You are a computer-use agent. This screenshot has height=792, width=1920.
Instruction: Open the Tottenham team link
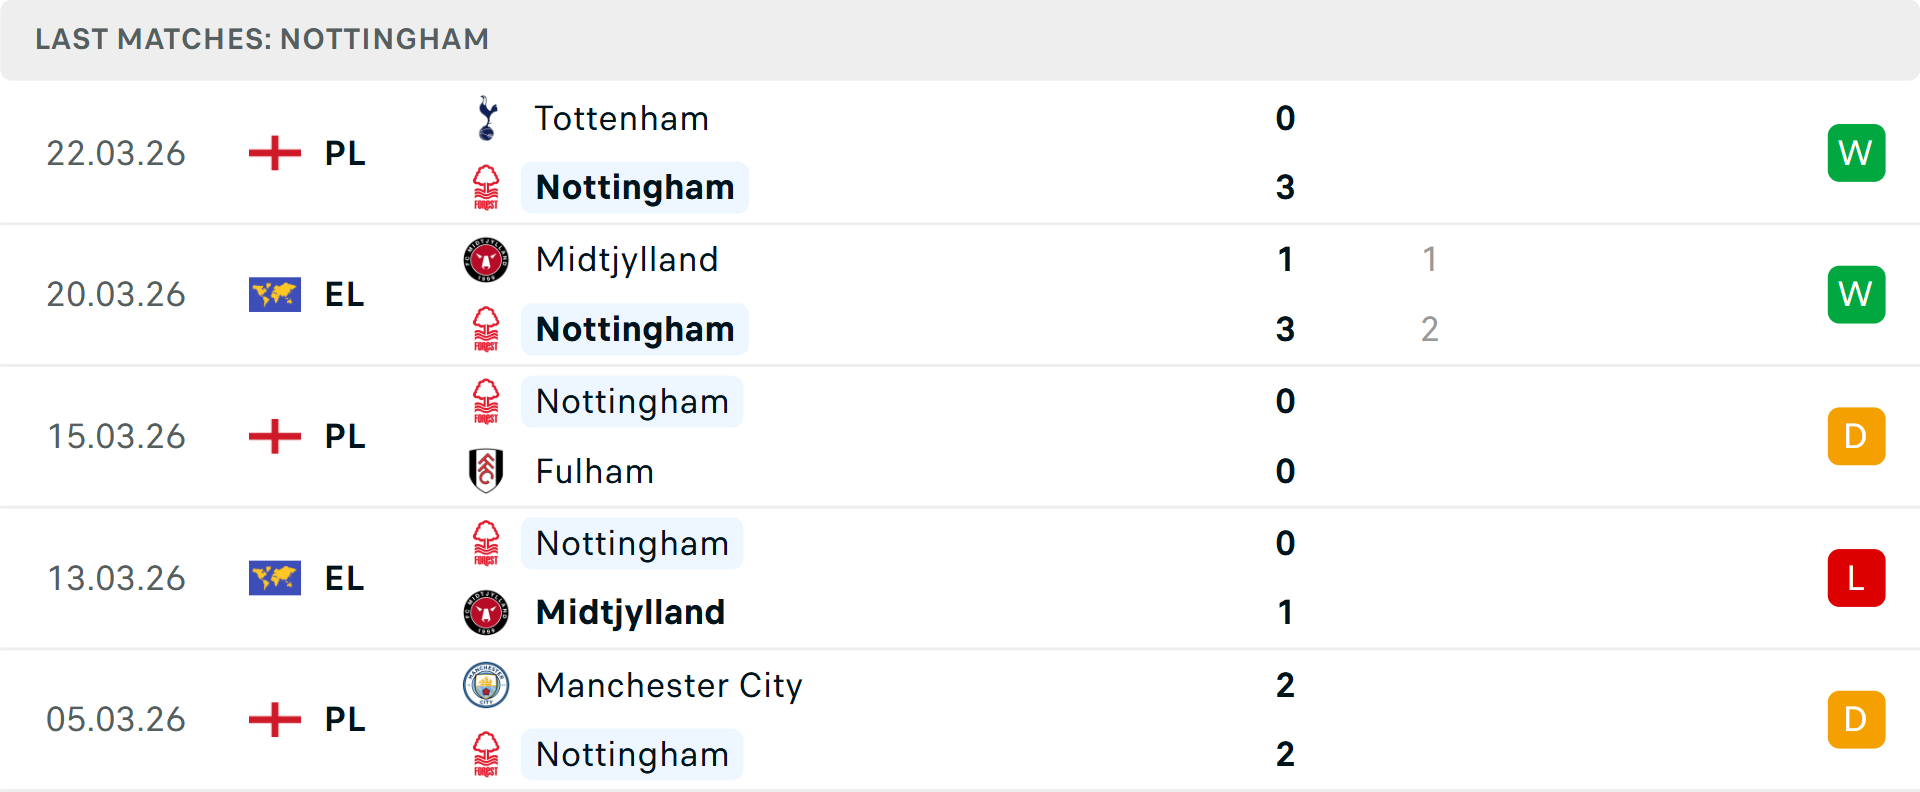point(621,118)
